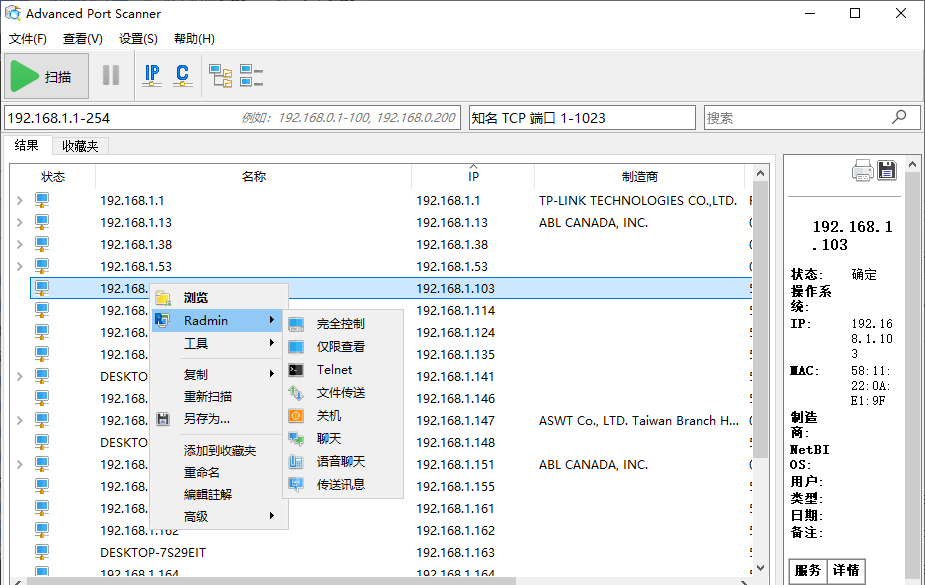Start scanning with the green 扫描 button
The height and width of the screenshot is (585, 925).
(47, 76)
